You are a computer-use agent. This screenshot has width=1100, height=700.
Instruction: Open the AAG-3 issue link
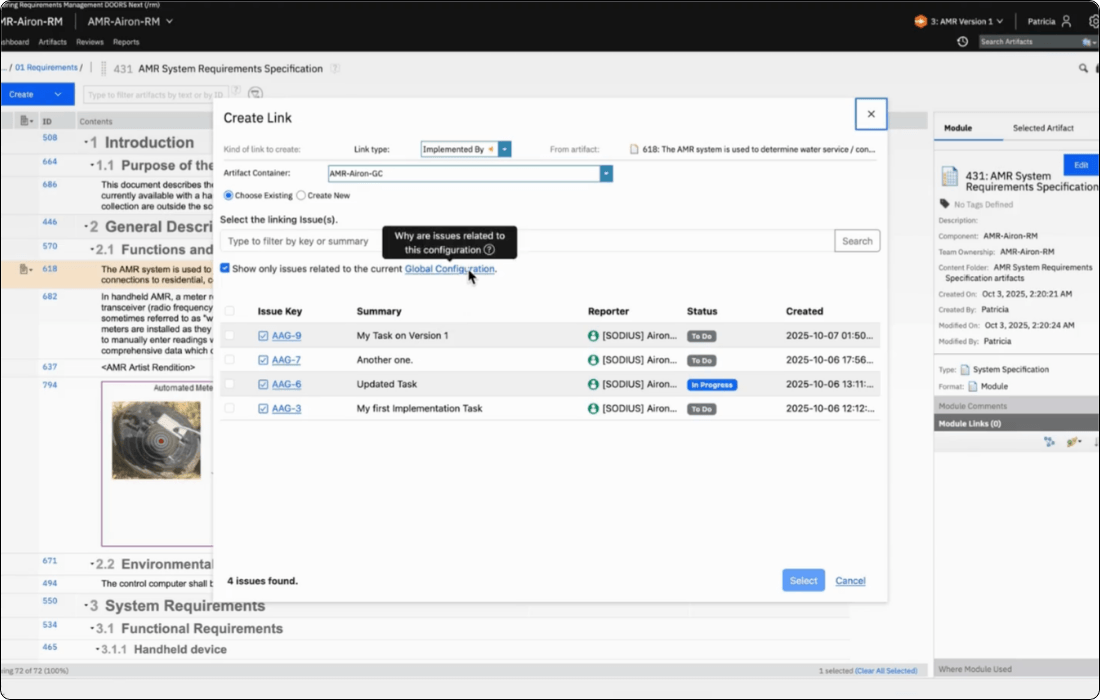point(286,408)
